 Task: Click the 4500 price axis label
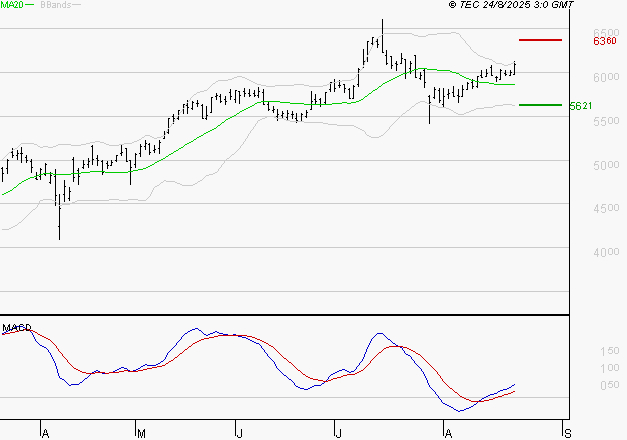point(606,208)
